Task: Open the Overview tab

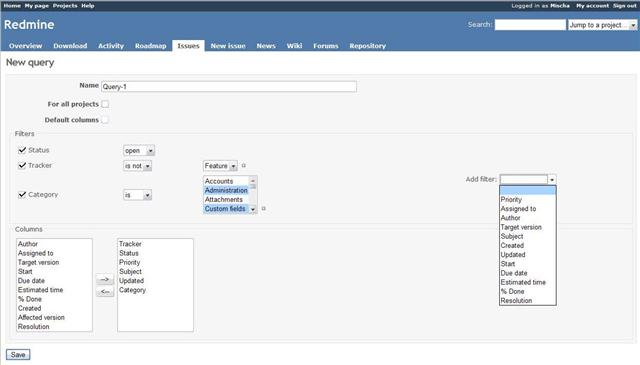Action: tap(26, 46)
